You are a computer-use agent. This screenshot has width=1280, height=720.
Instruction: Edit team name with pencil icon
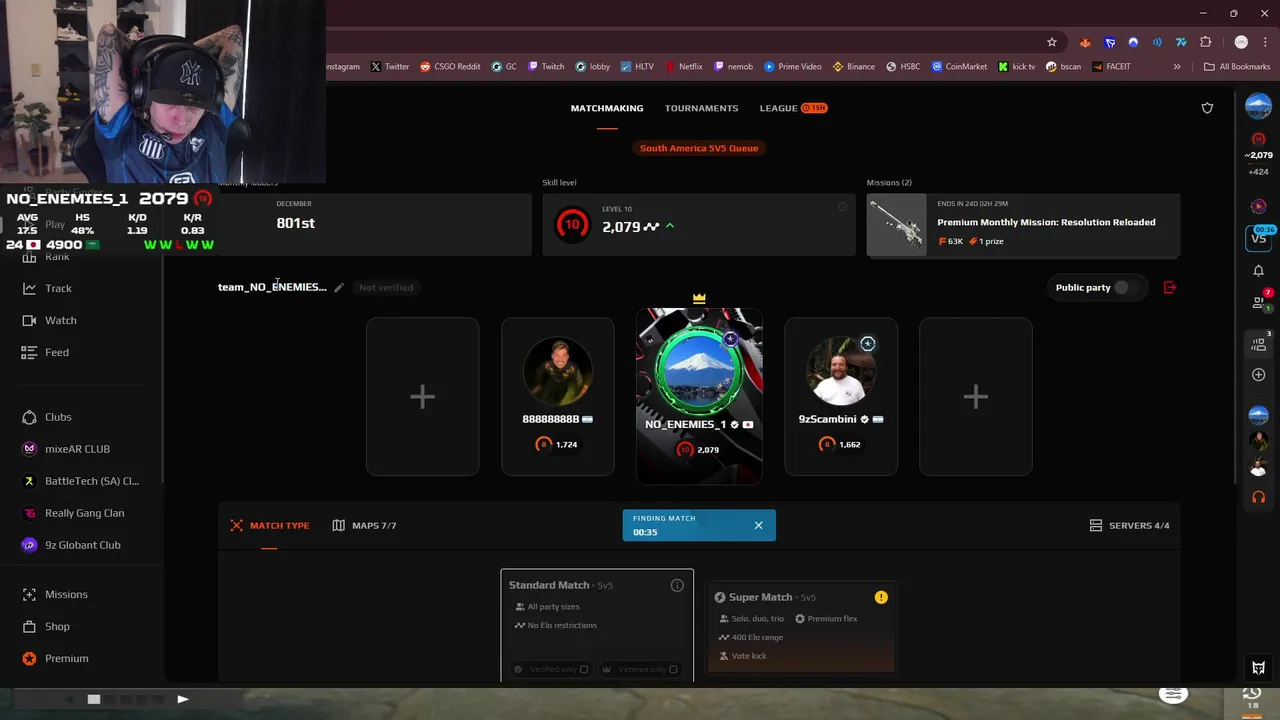tap(339, 287)
